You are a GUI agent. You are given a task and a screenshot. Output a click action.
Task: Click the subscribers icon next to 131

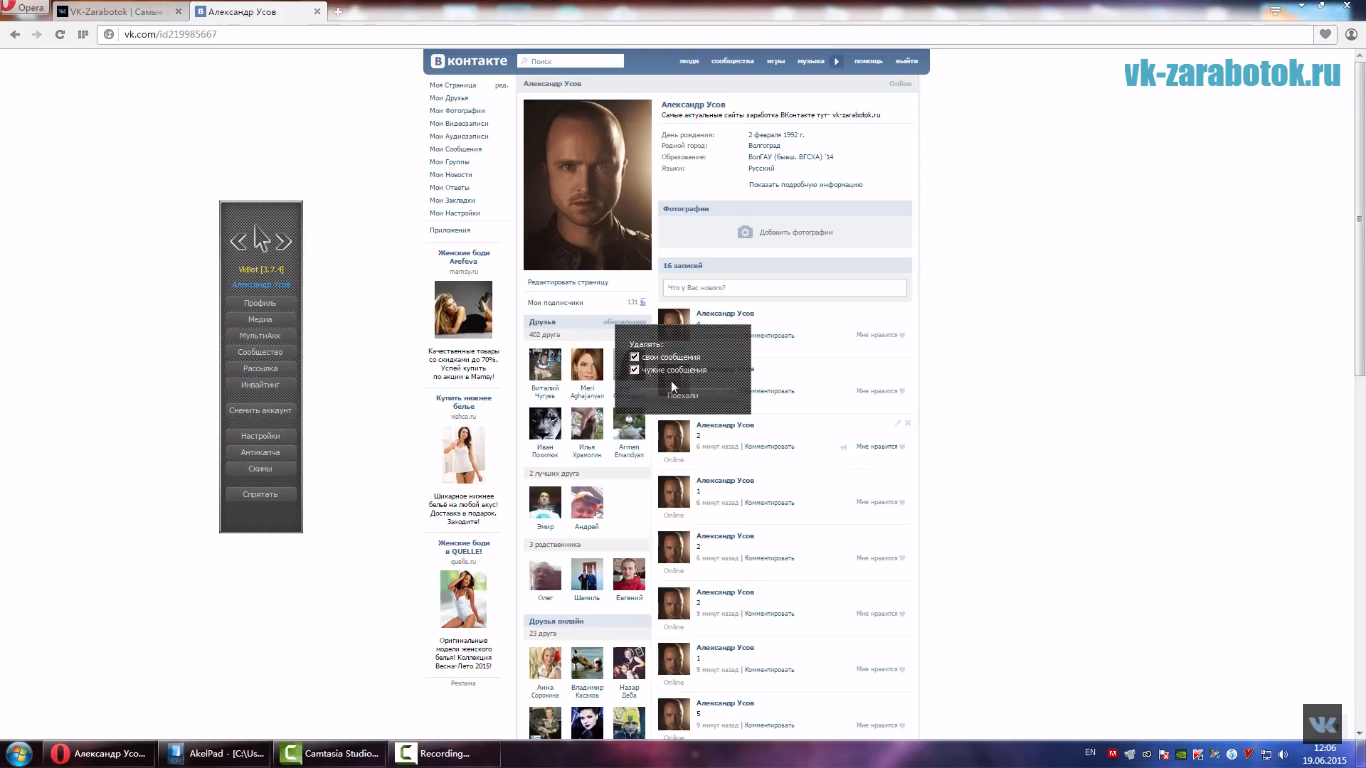(x=643, y=302)
